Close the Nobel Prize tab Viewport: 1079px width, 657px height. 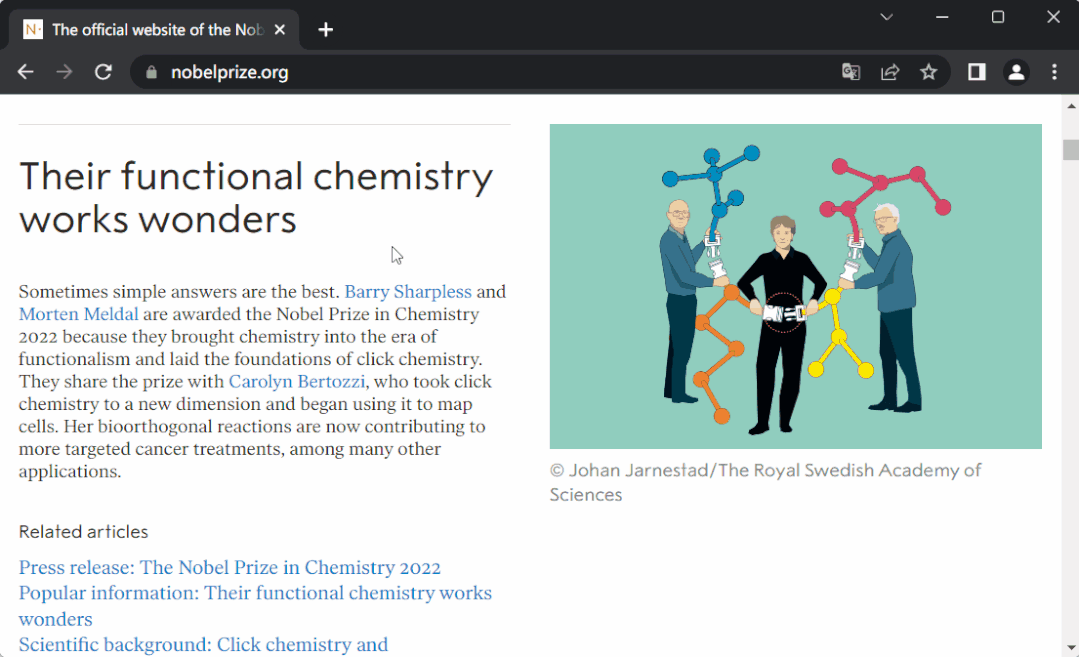point(280,30)
